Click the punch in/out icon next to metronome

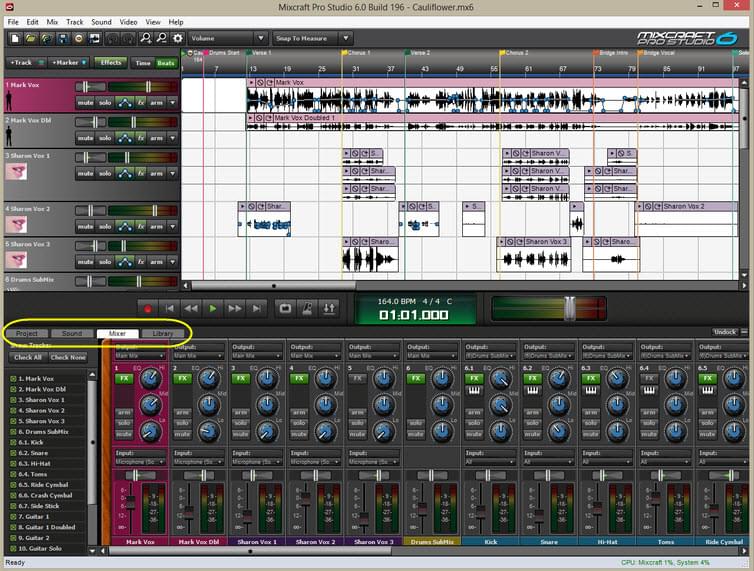329,308
